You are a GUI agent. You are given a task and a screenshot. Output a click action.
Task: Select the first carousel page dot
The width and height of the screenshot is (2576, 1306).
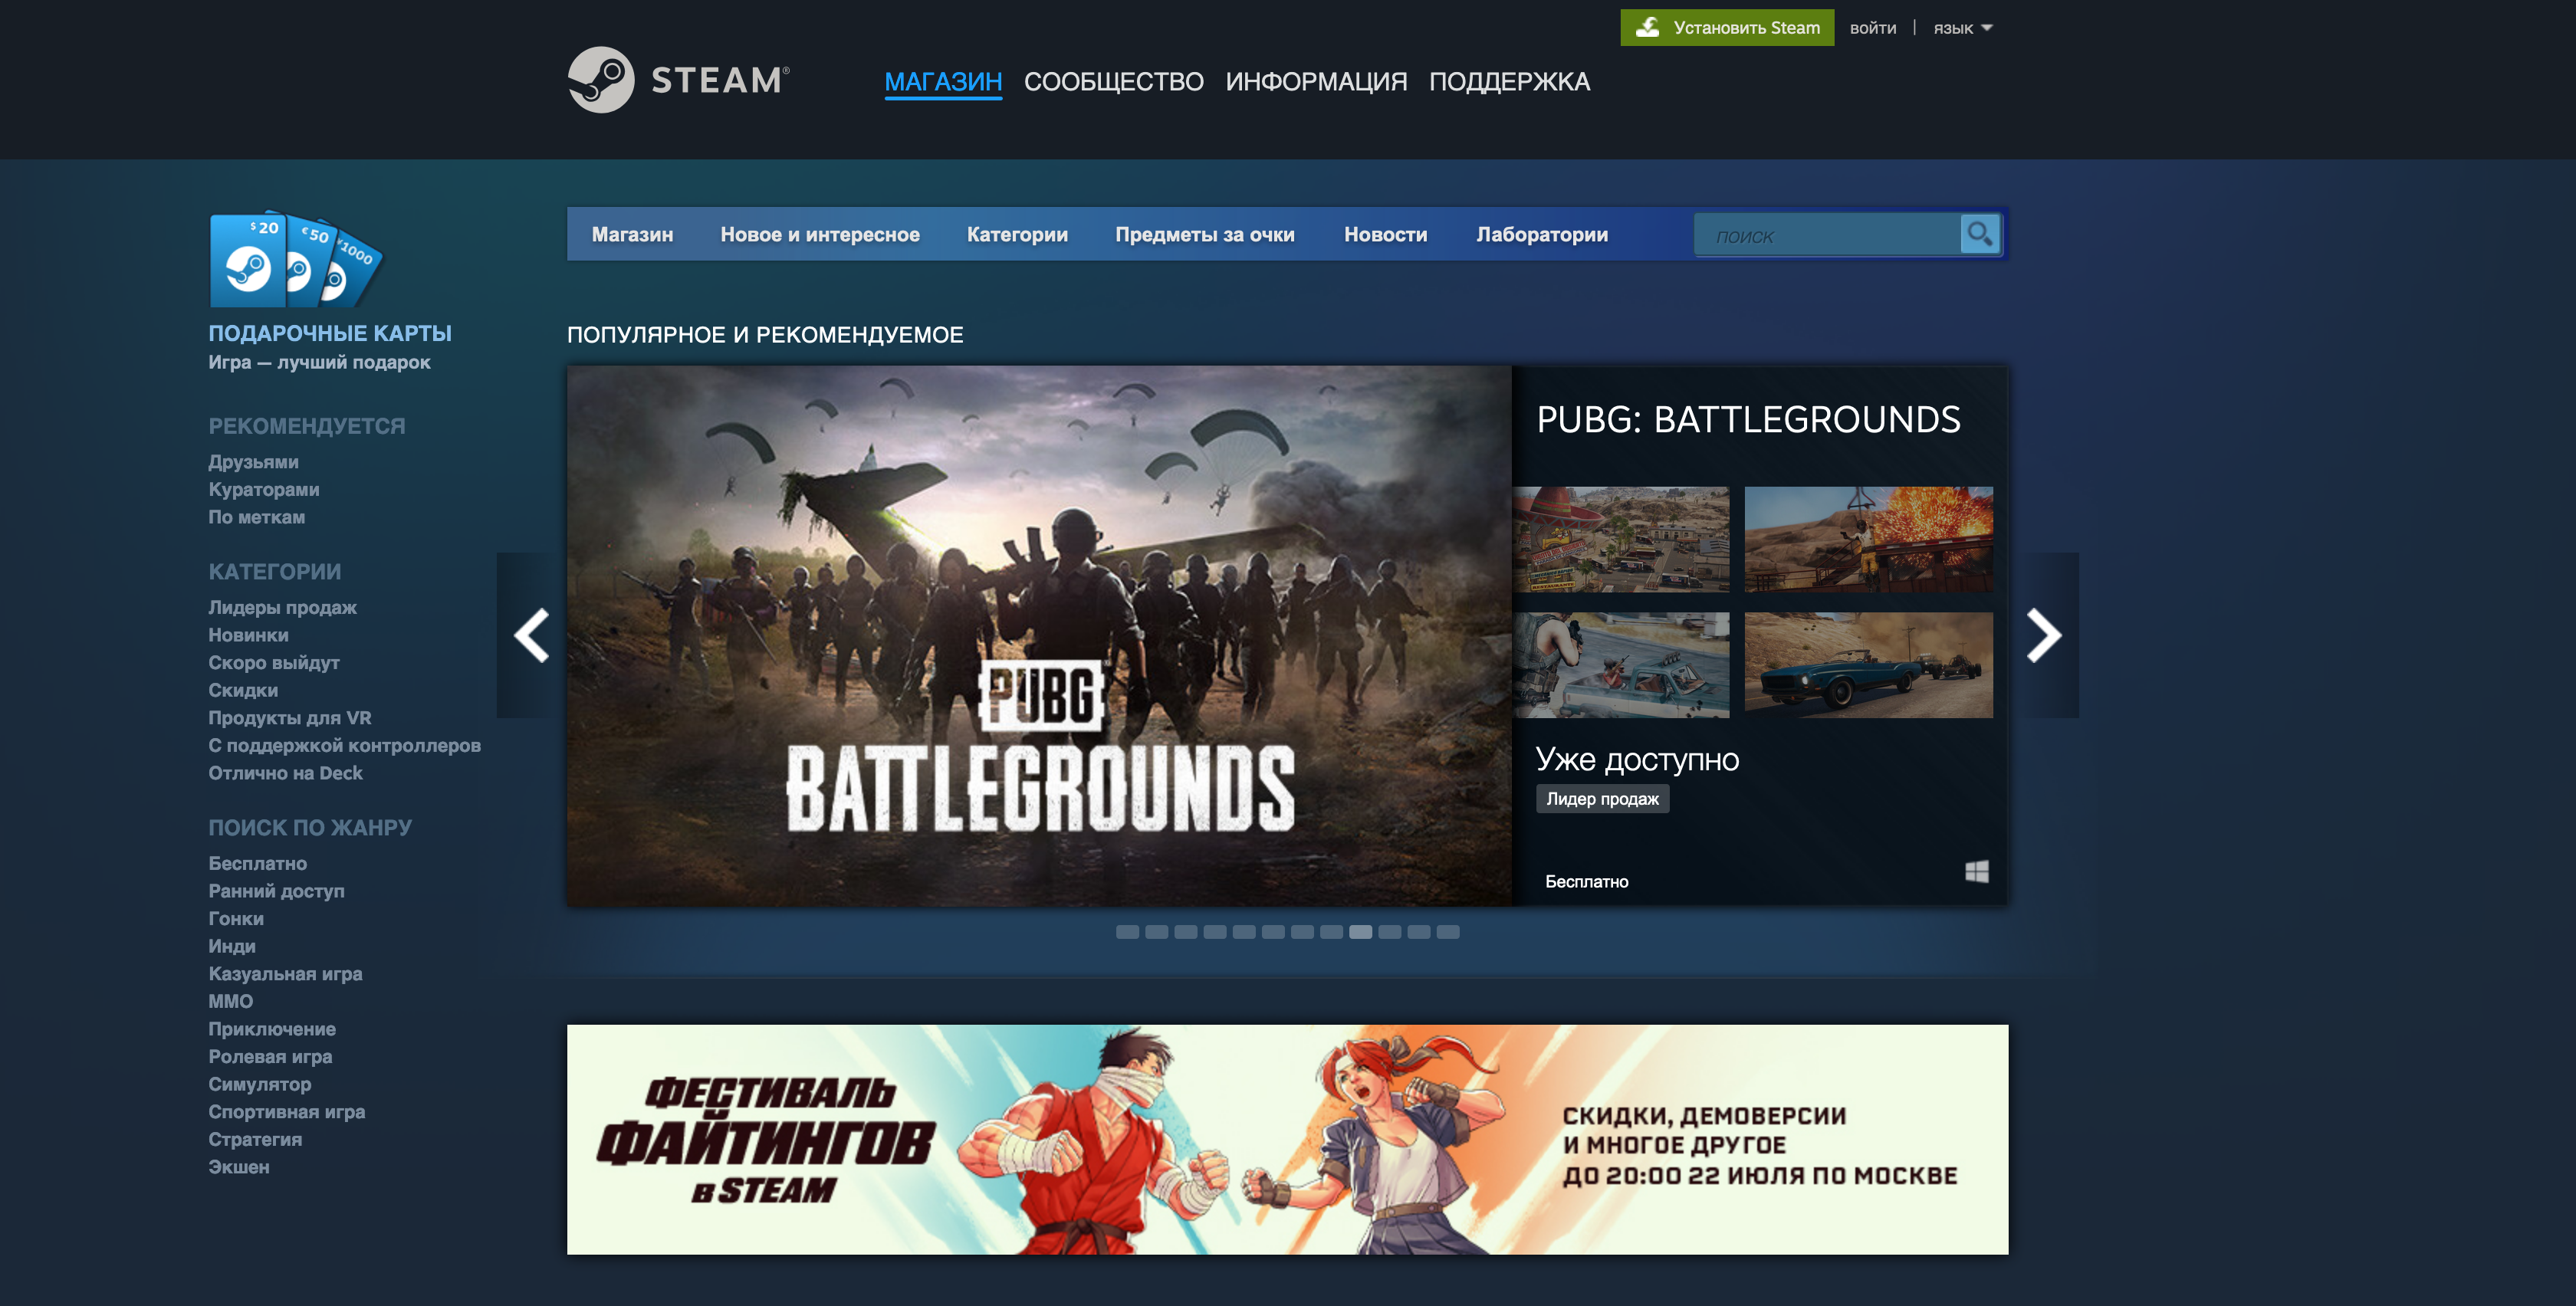pos(1127,932)
